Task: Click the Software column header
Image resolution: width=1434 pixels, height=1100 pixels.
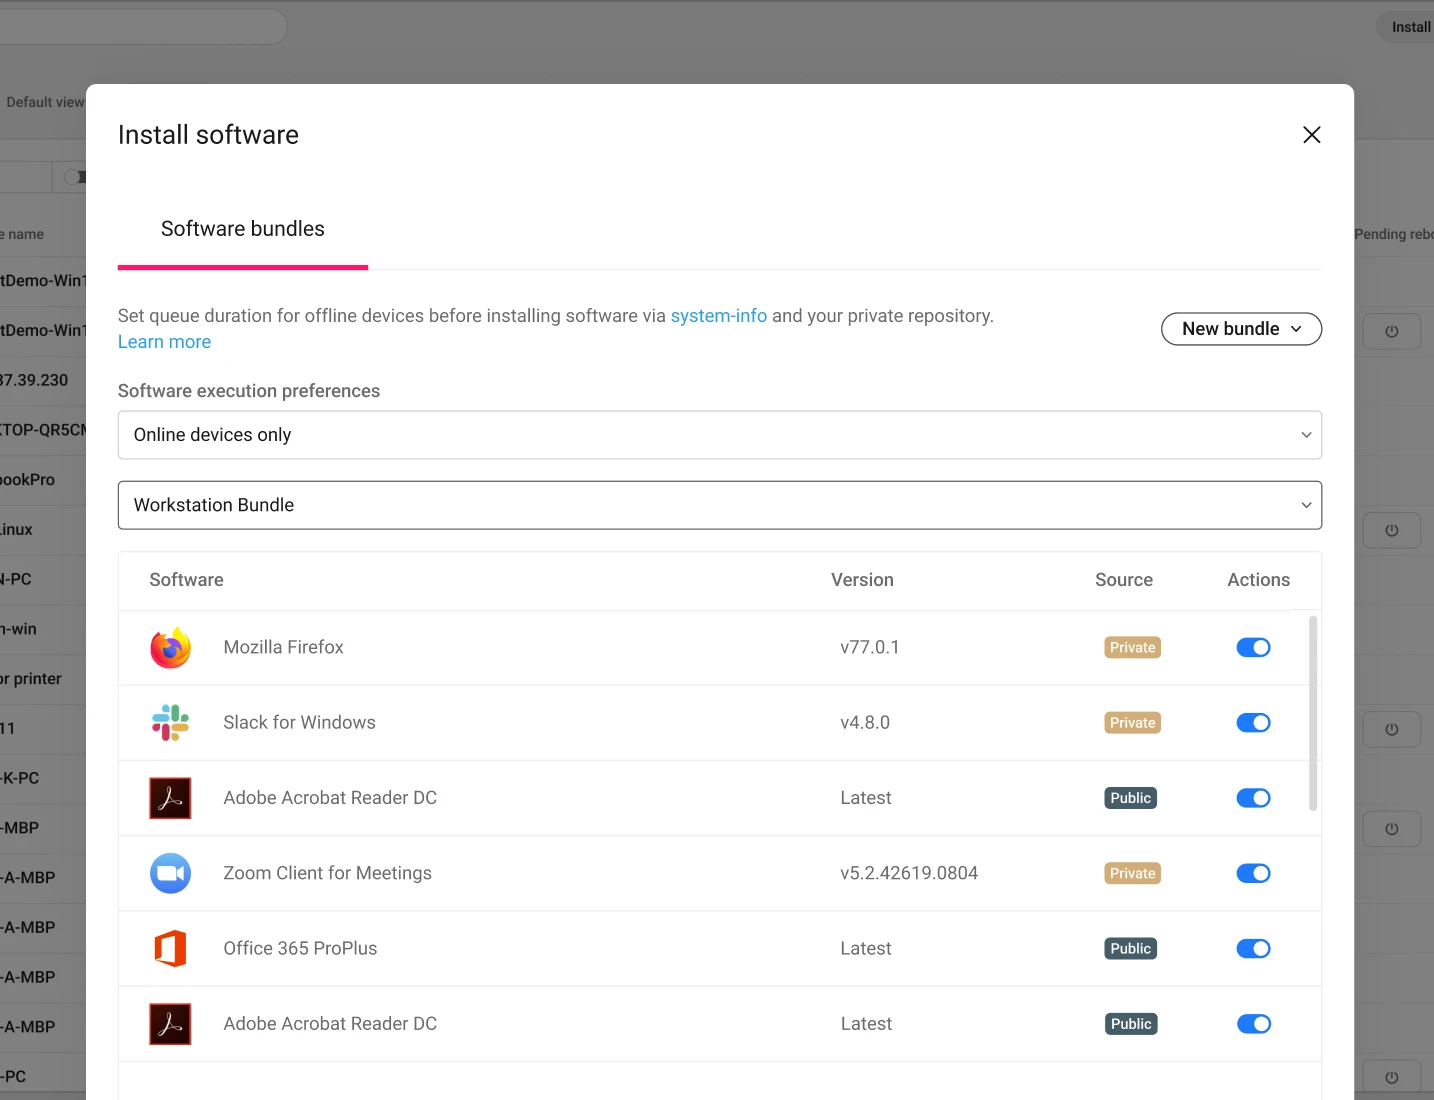Action: [x=186, y=580]
